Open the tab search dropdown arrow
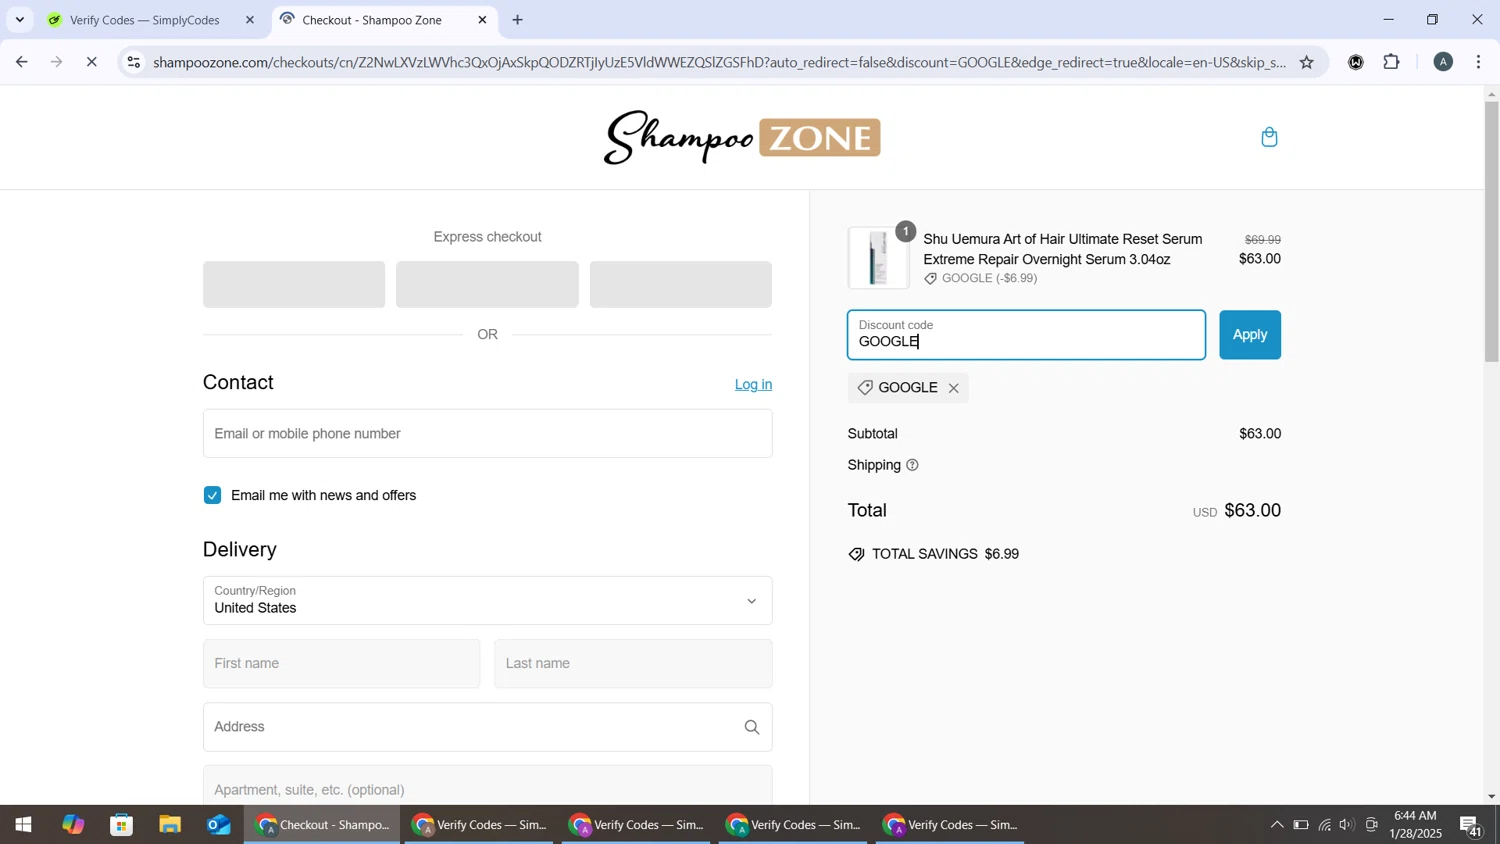The width and height of the screenshot is (1500, 844). (x=19, y=20)
